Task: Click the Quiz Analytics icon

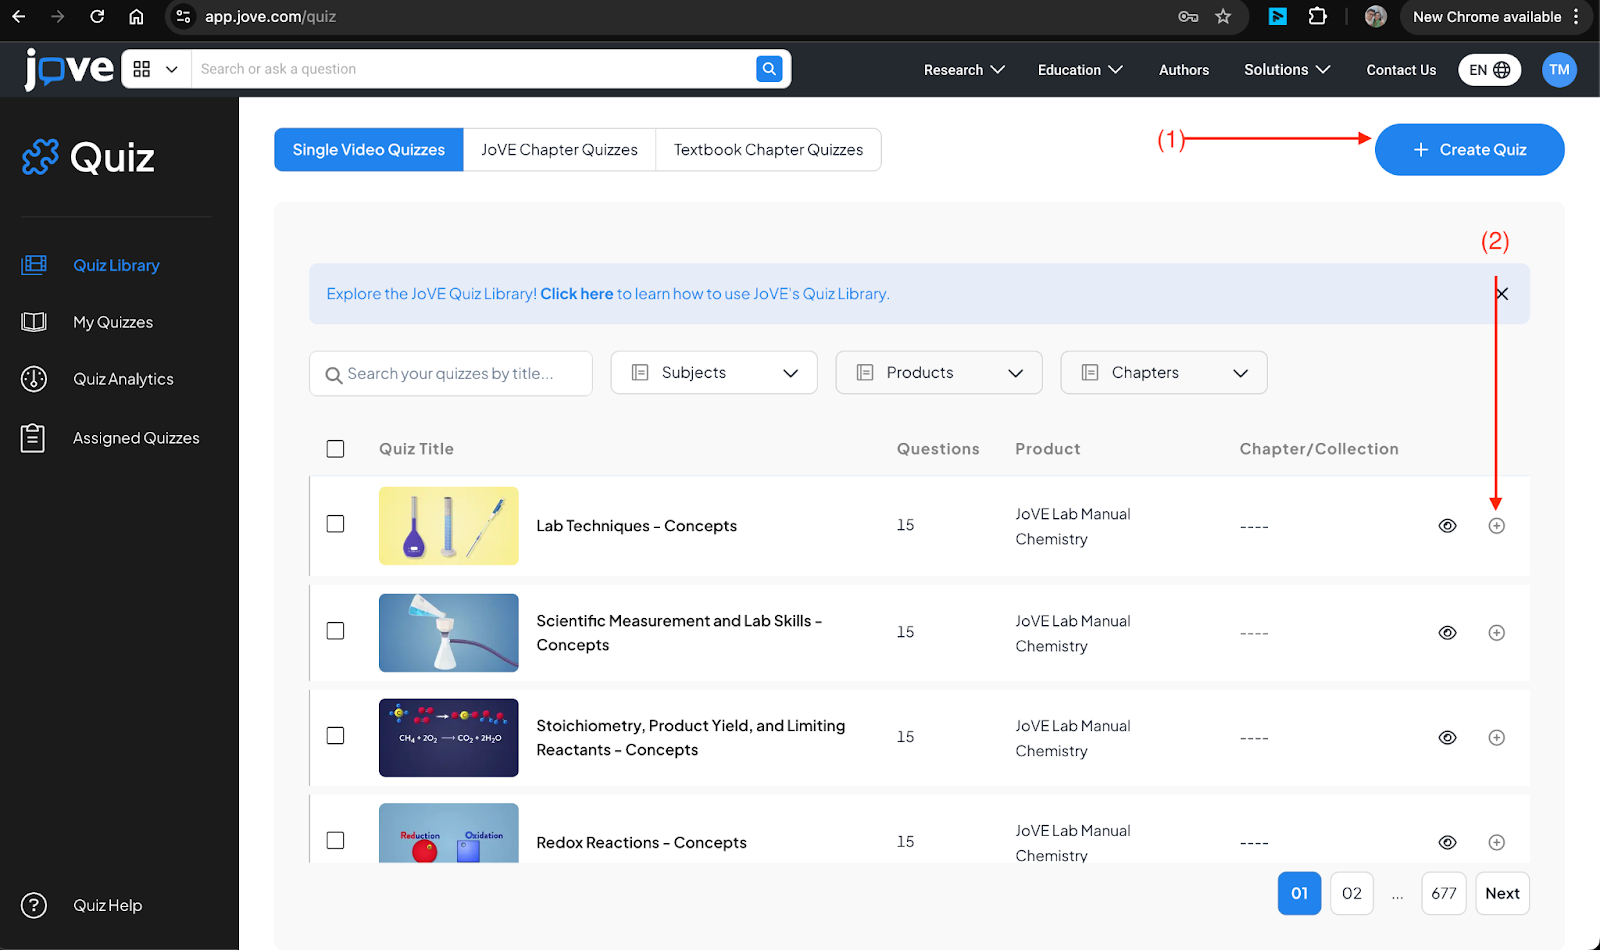Action: [34, 379]
